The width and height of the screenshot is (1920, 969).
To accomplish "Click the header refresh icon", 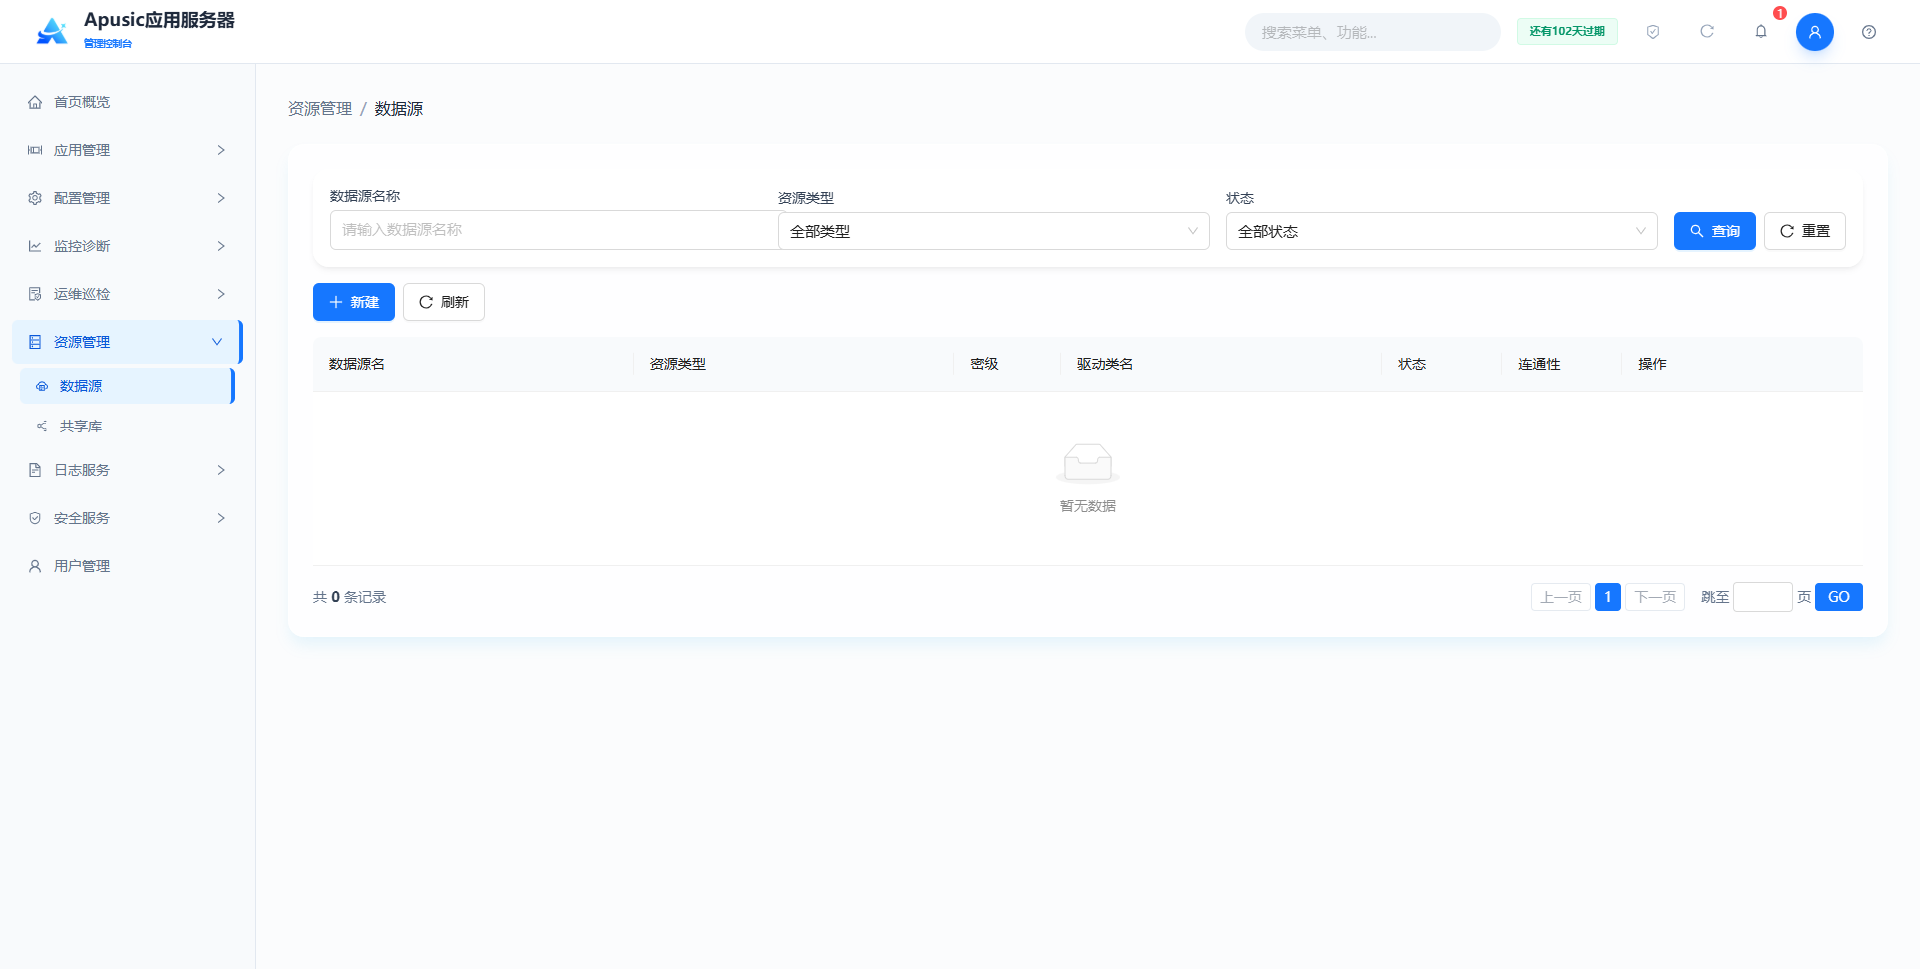I will [1707, 32].
